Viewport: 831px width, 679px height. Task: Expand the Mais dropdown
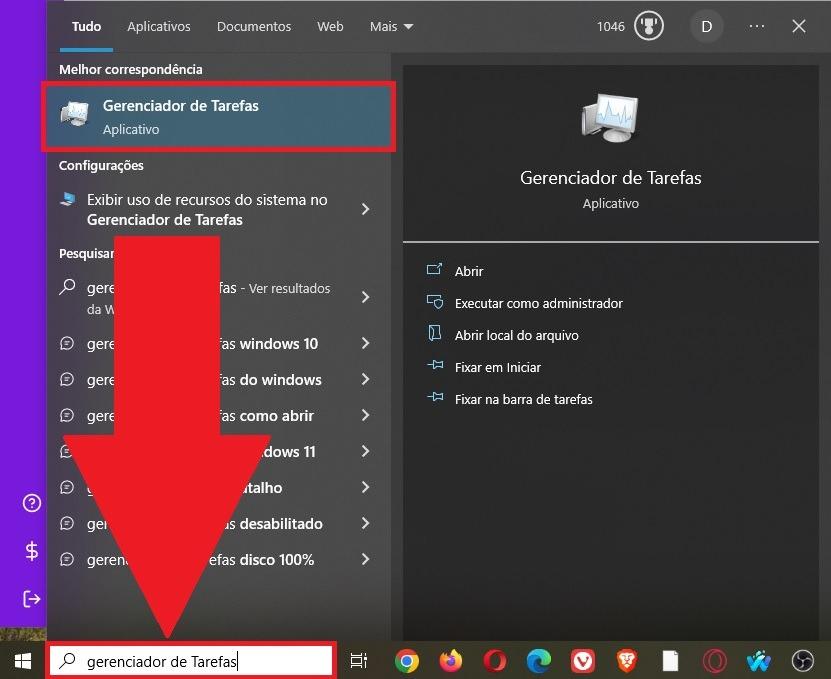[391, 27]
